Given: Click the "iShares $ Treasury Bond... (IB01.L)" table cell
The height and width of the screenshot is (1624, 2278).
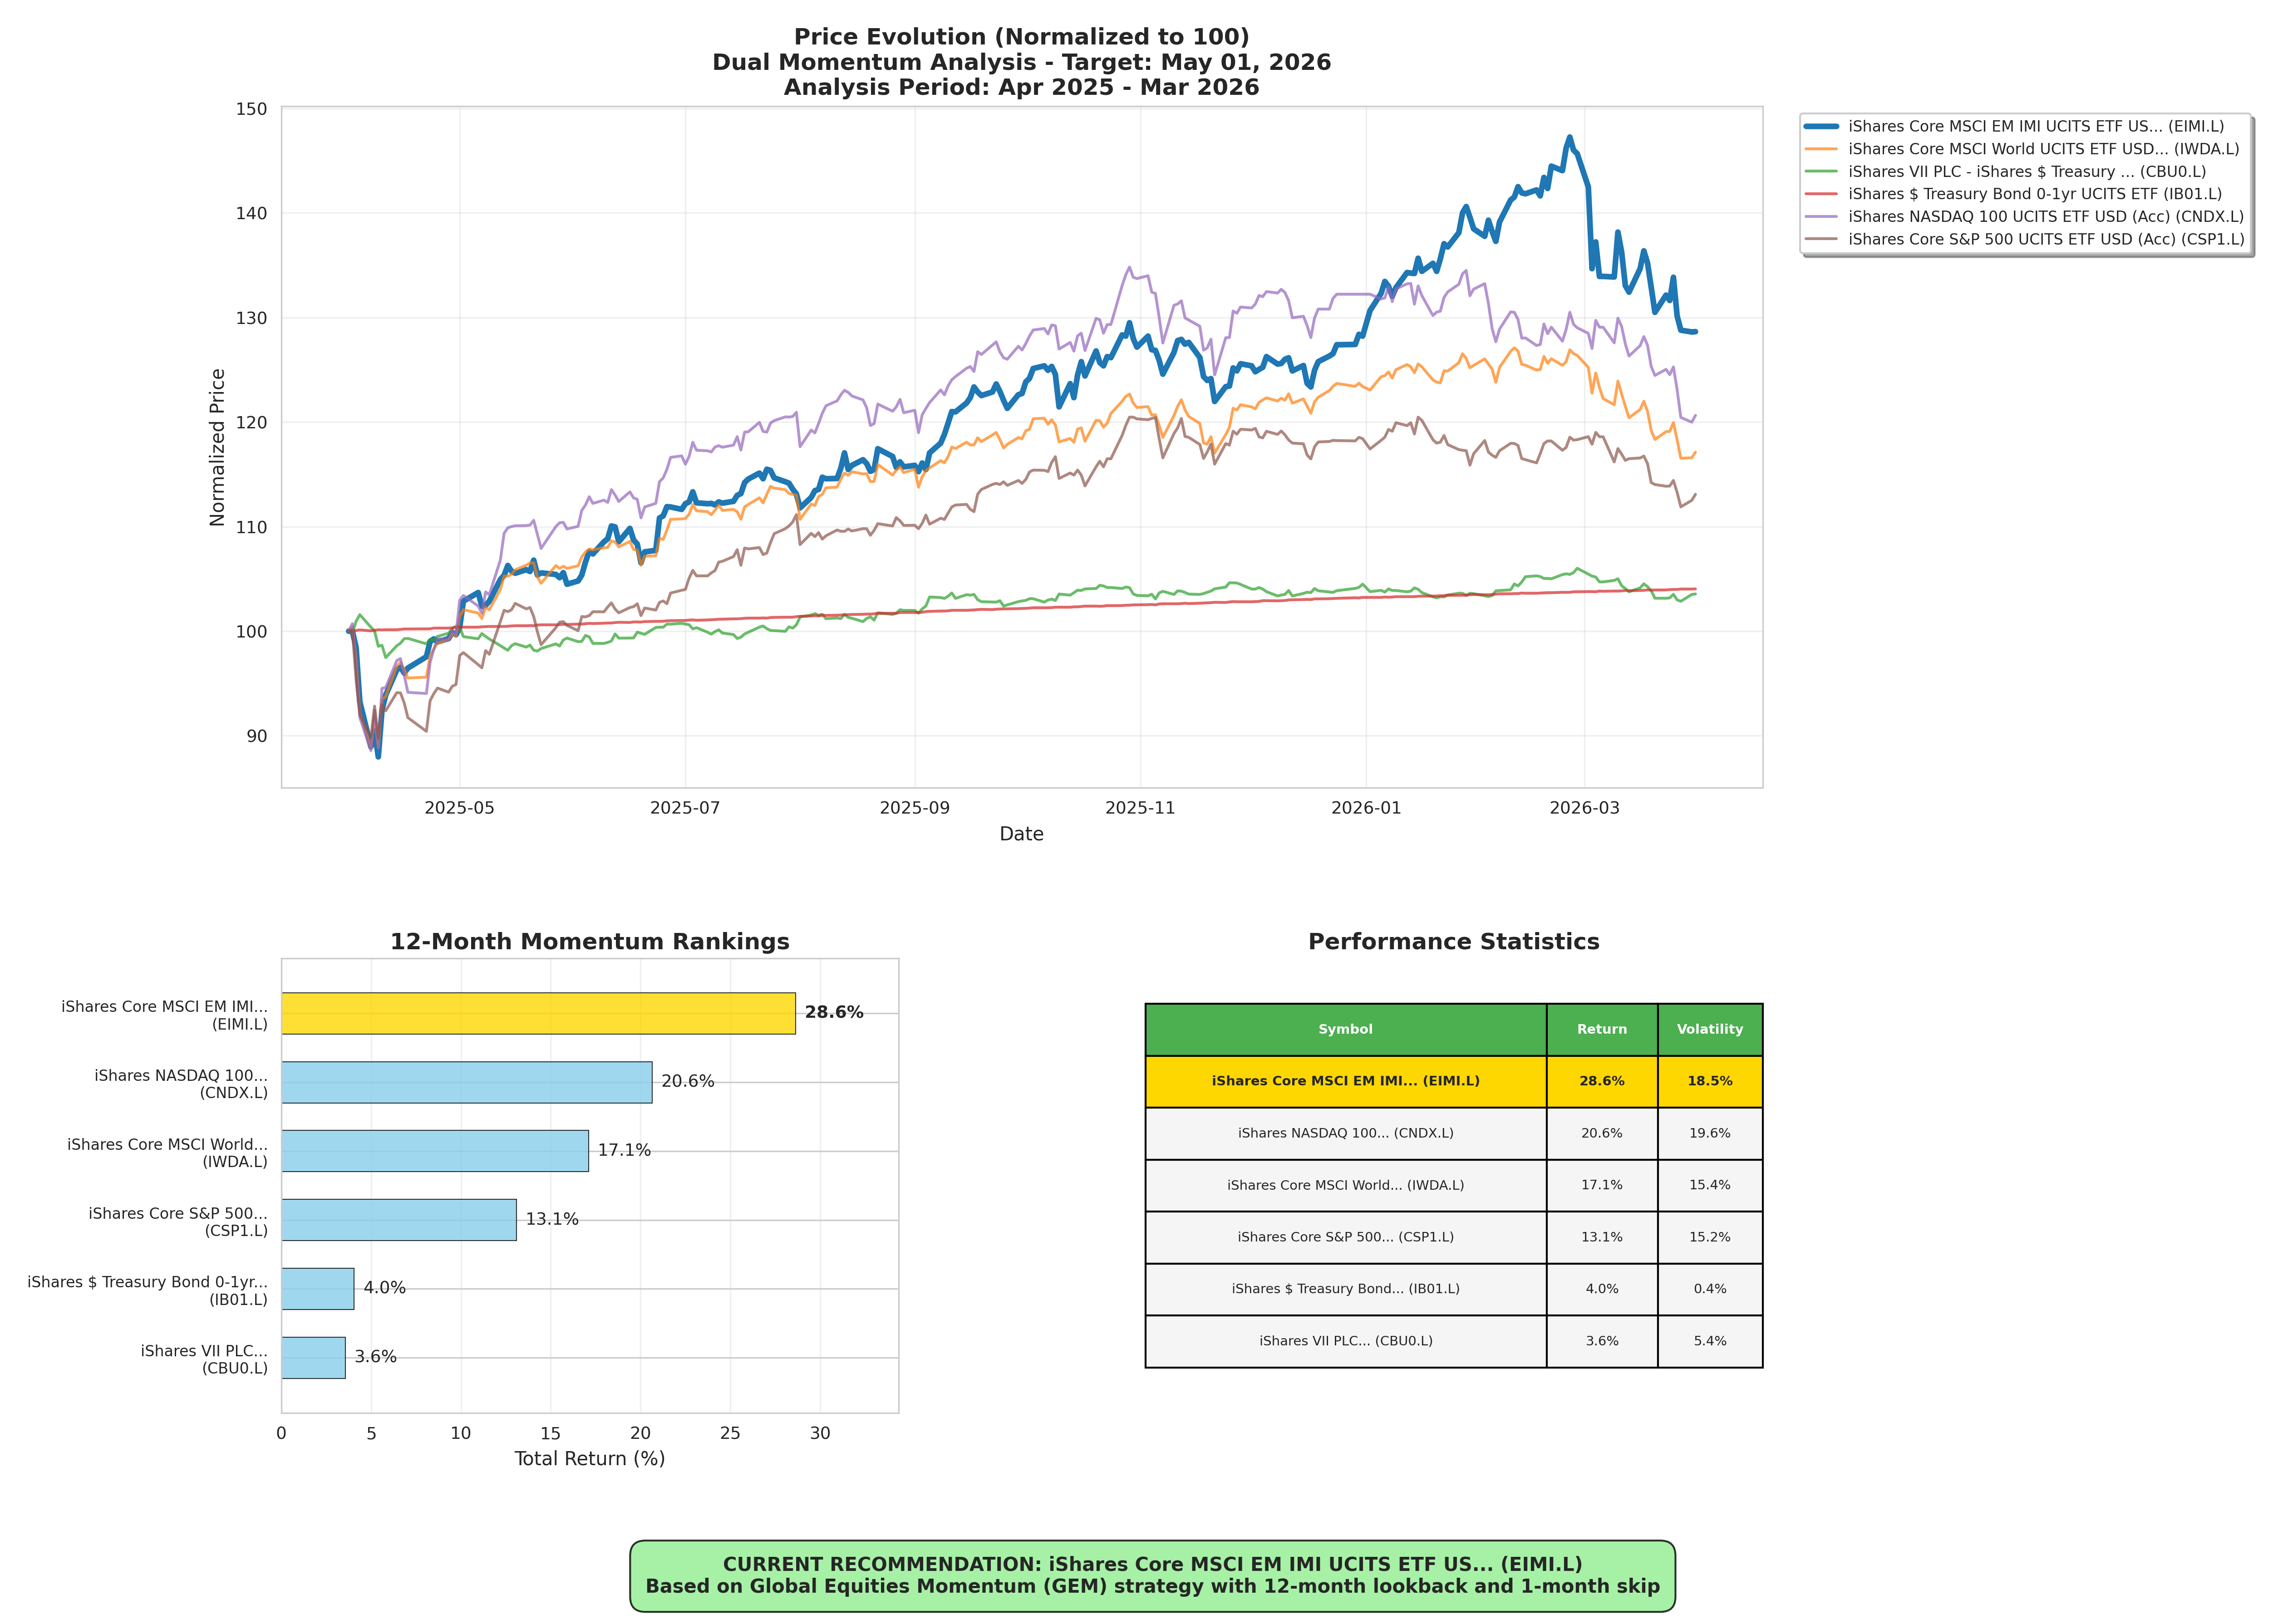Looking at the screenshot, I should click(1346, 1290).
